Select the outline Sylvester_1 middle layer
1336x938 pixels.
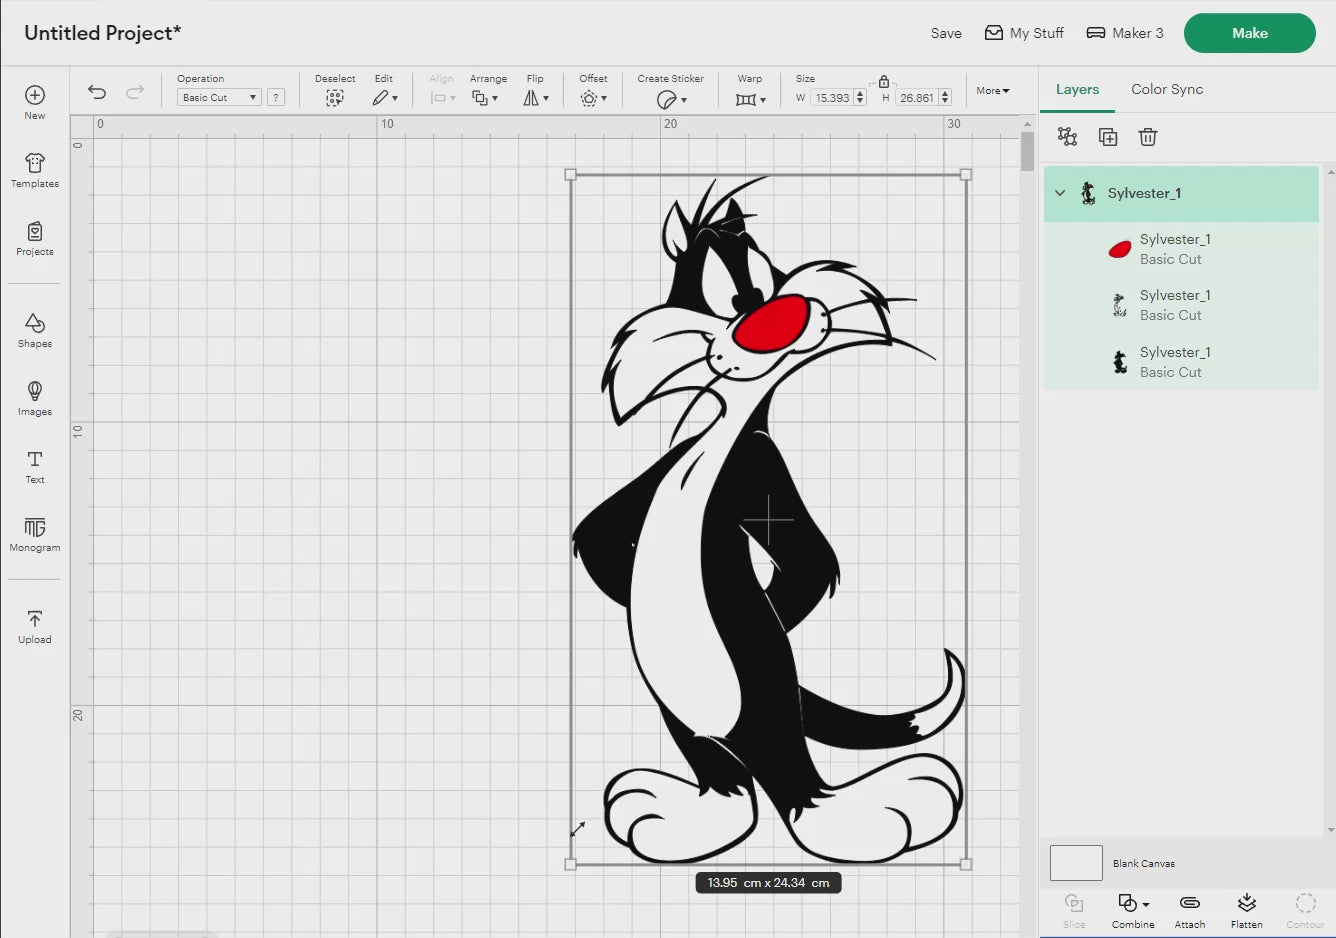pos(1181,305)
